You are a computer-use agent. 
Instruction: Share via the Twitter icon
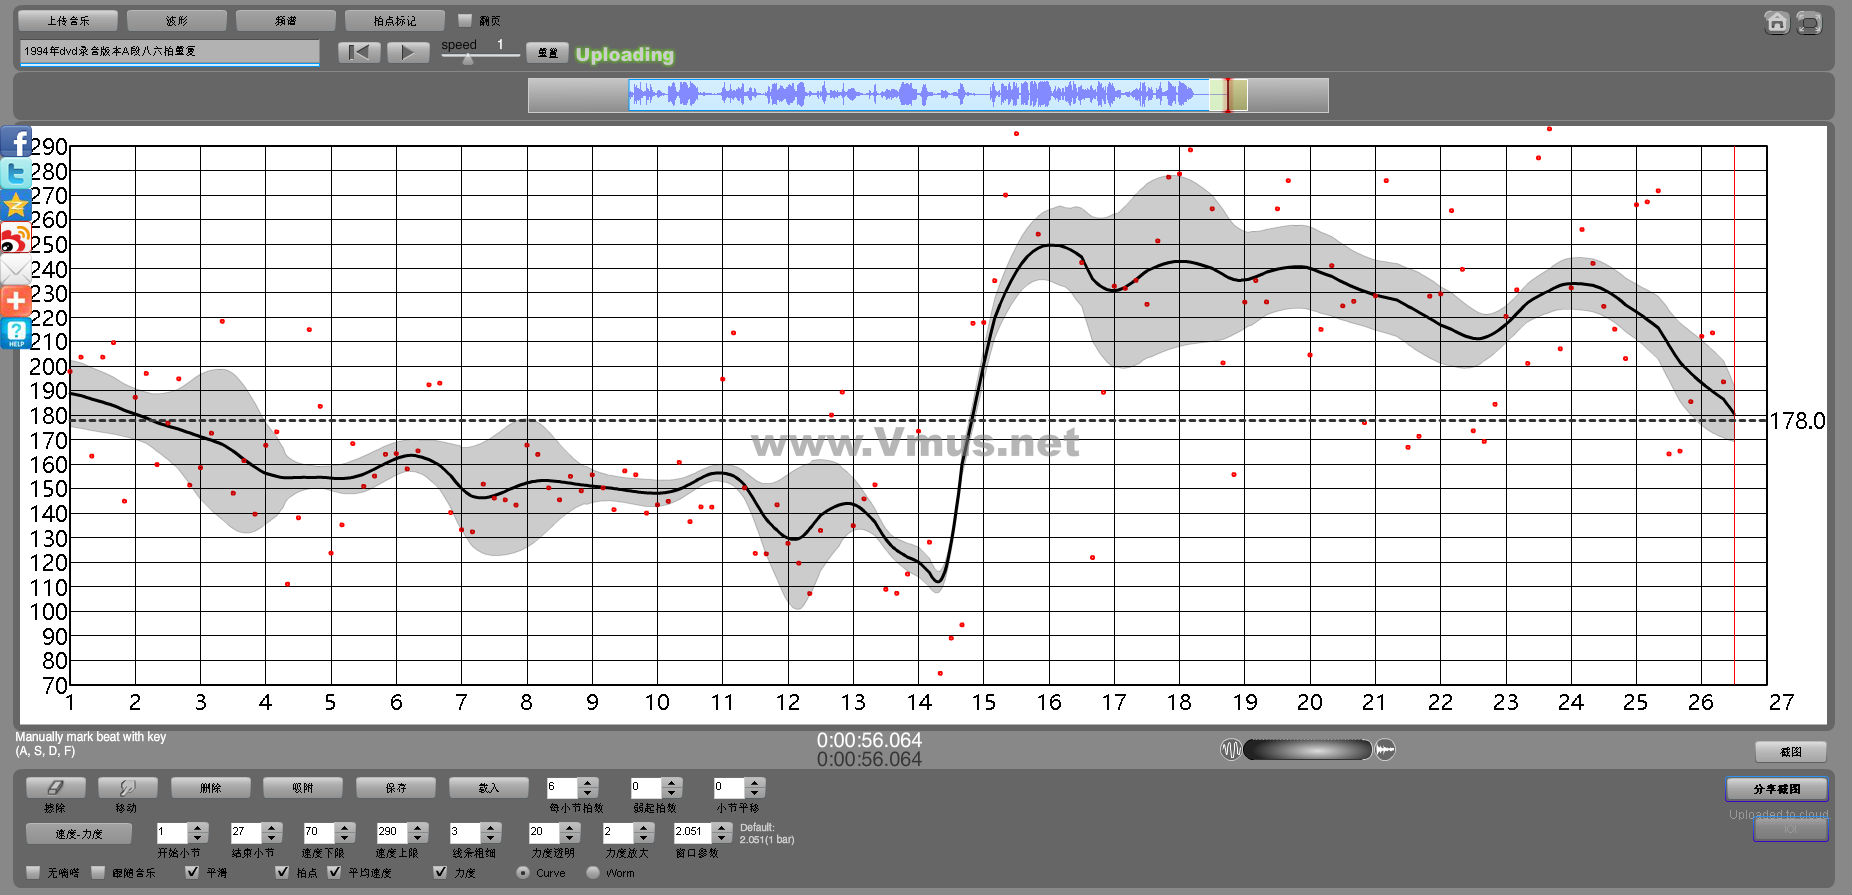point(16,174)
